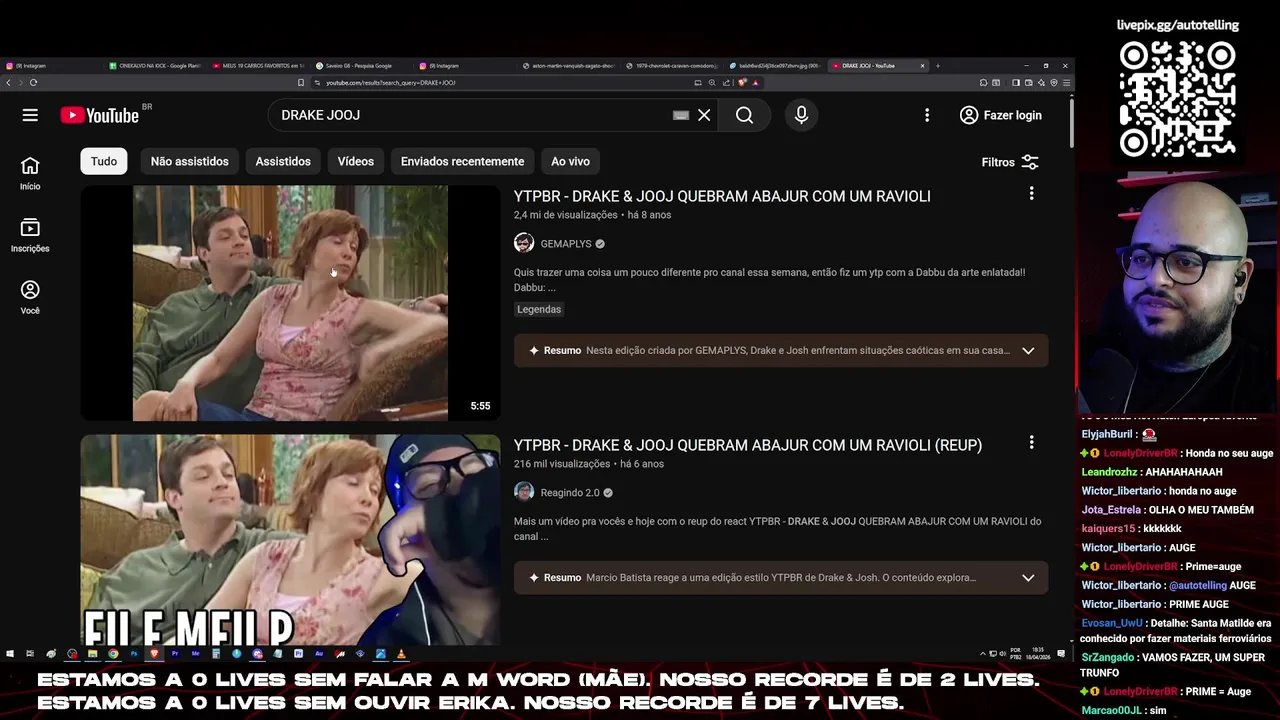Switch to aston-martin-vanquish-zagato tab

point(567,66)
